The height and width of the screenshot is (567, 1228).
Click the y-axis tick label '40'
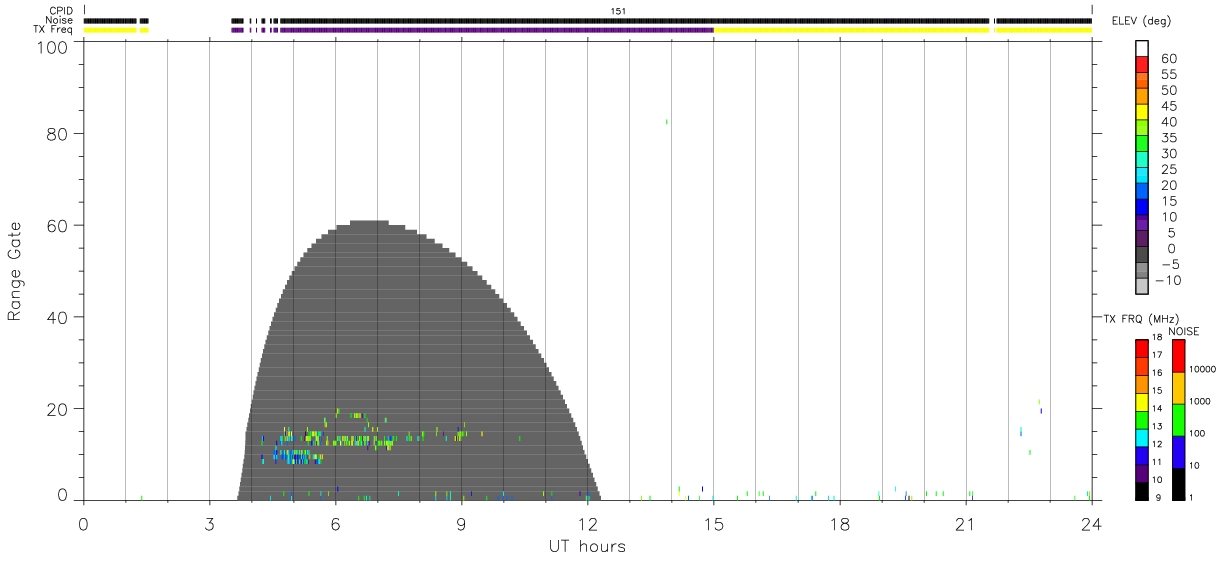(x=59, y=317)
